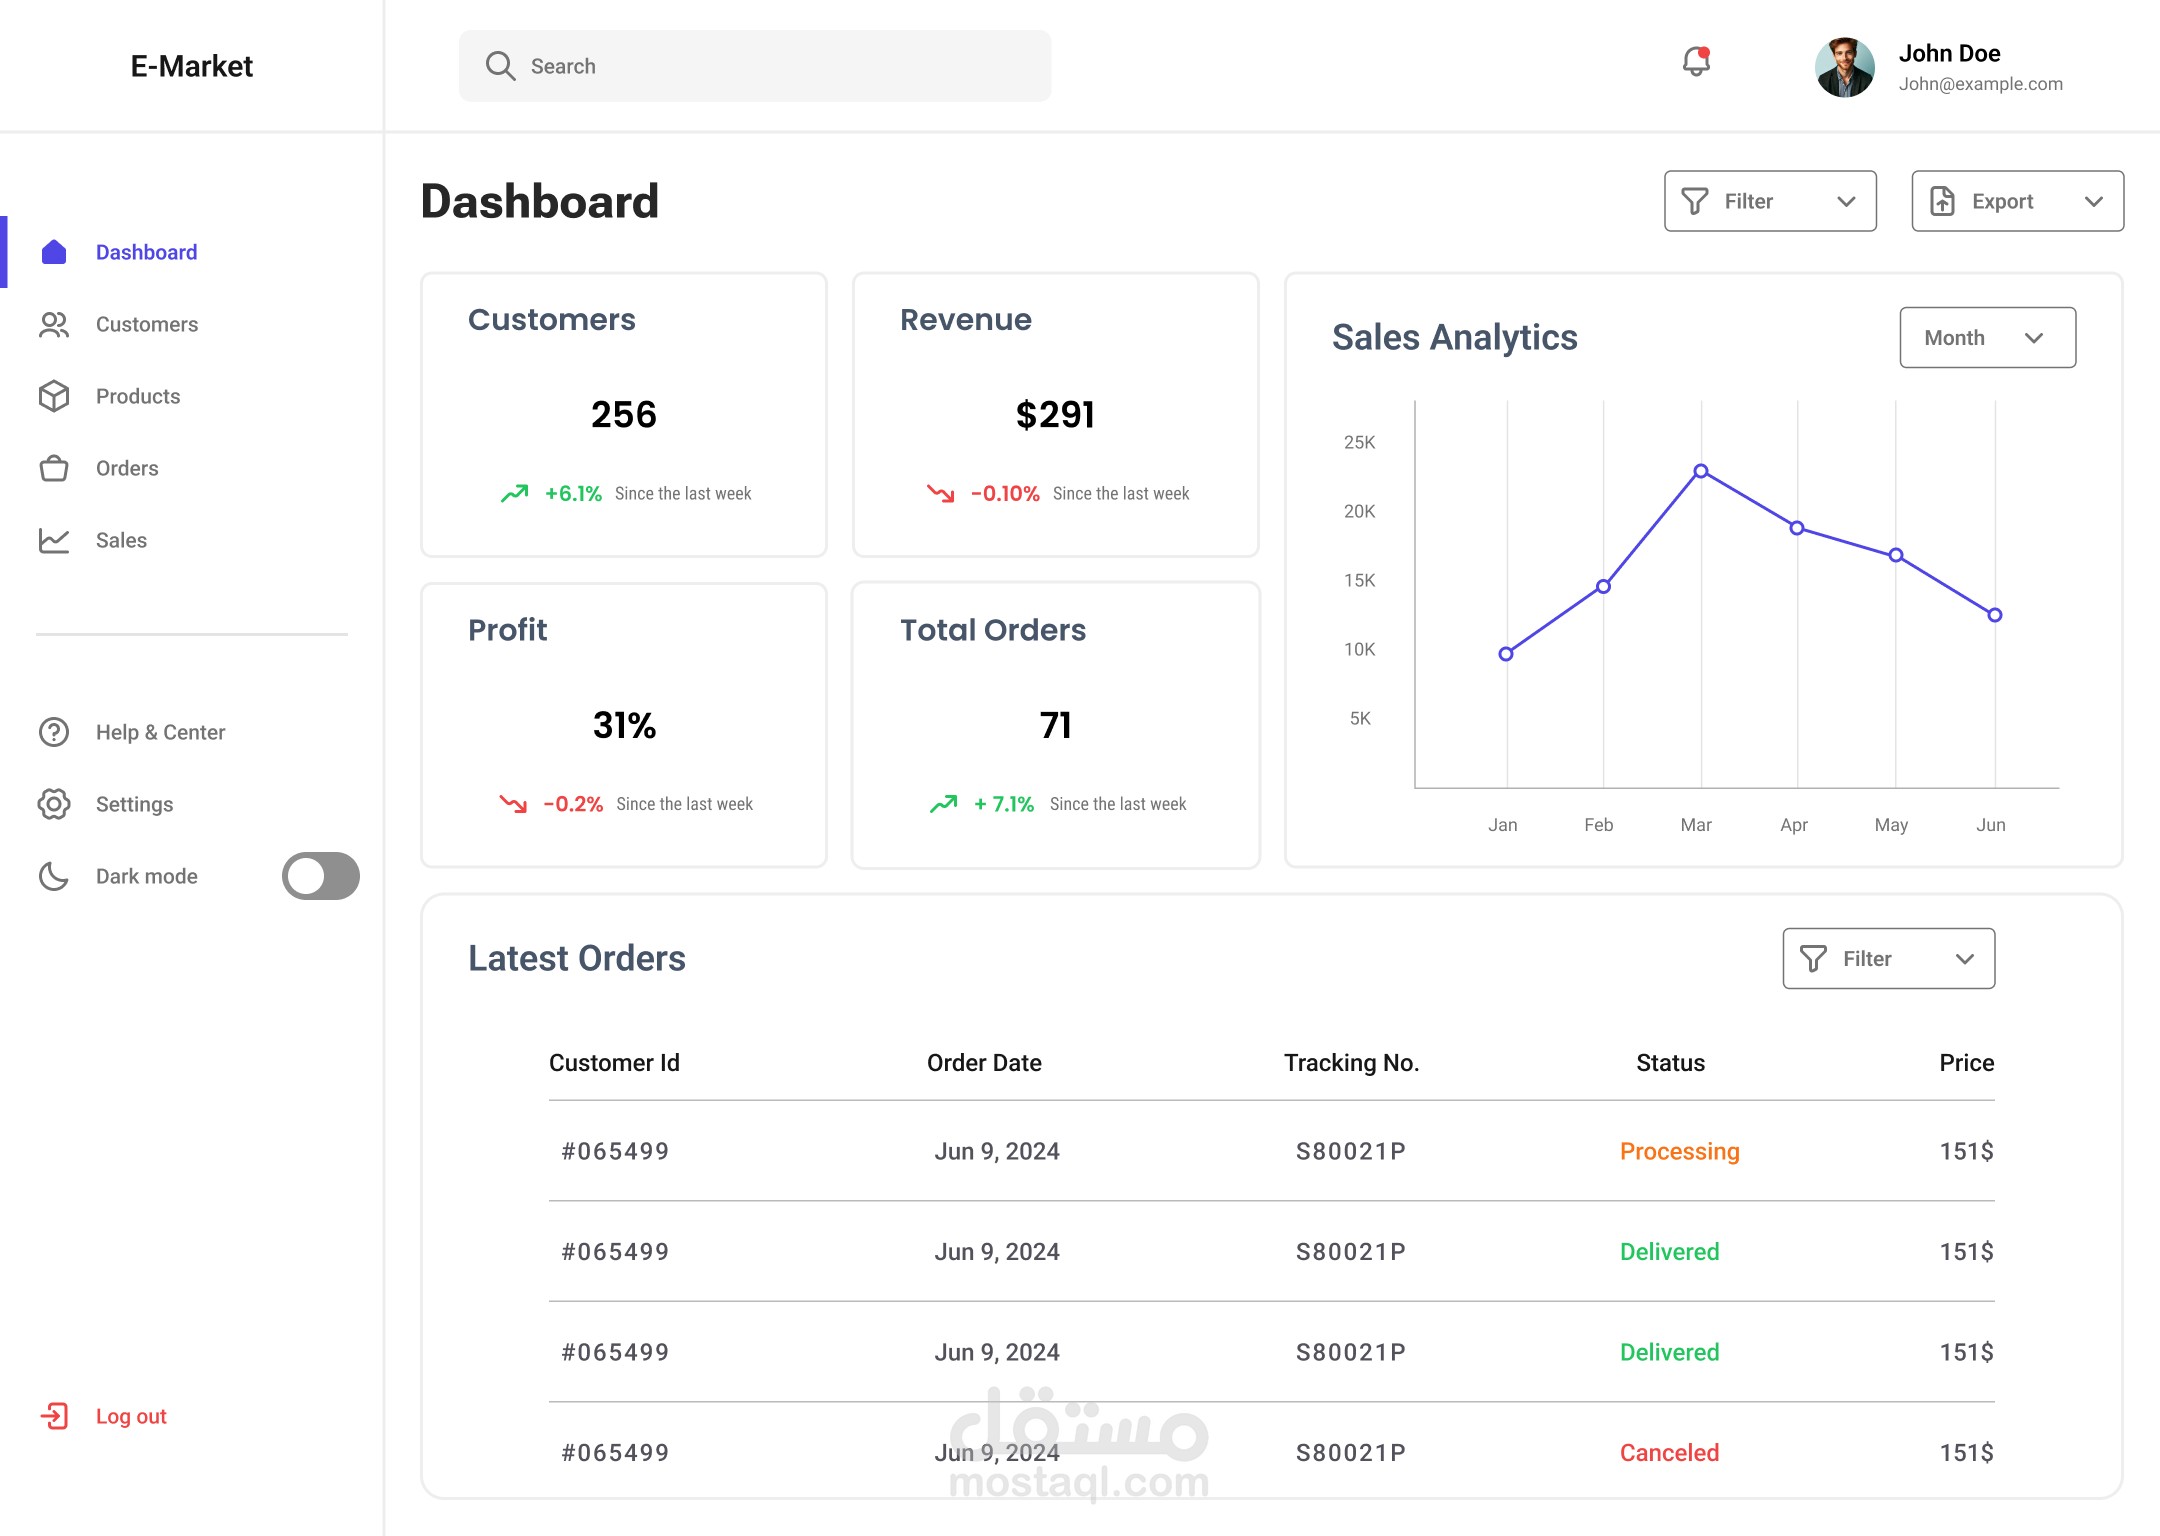Viewport: 2160px width, 1536px height.
Task: Open notifications via the bell icon
Action: pos(1696,62)
